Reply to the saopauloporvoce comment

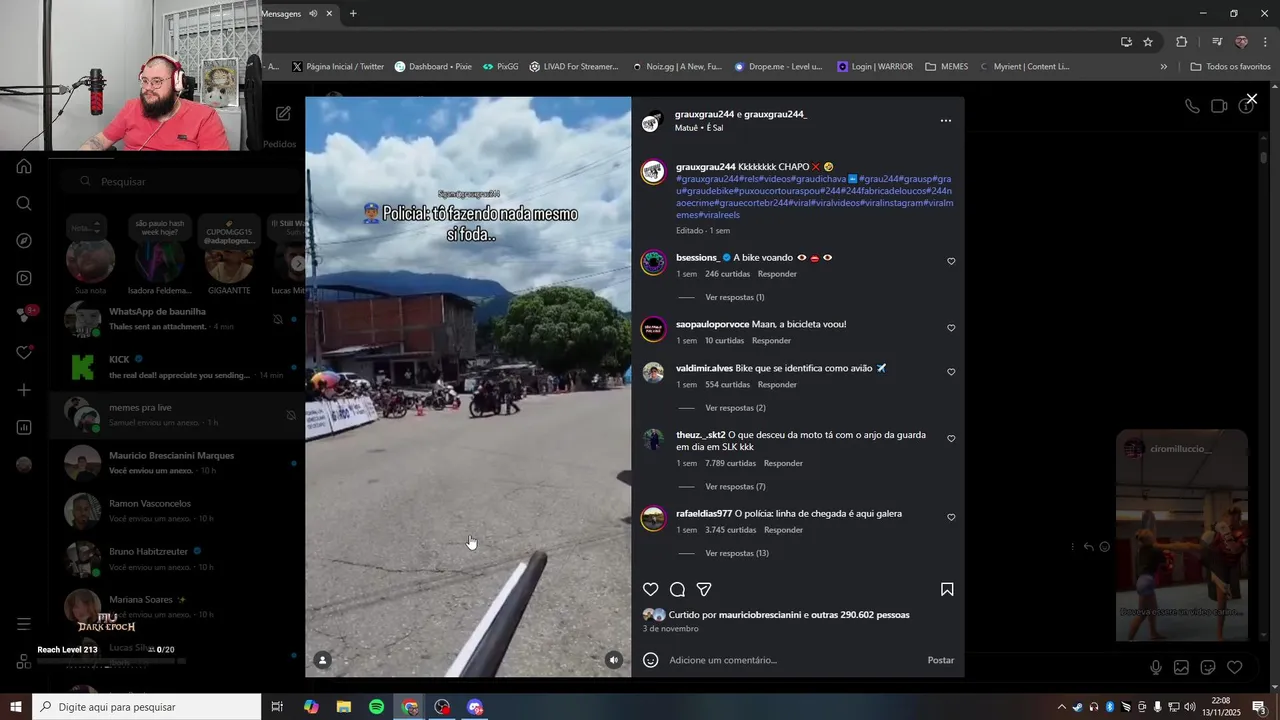click(771, 341)
